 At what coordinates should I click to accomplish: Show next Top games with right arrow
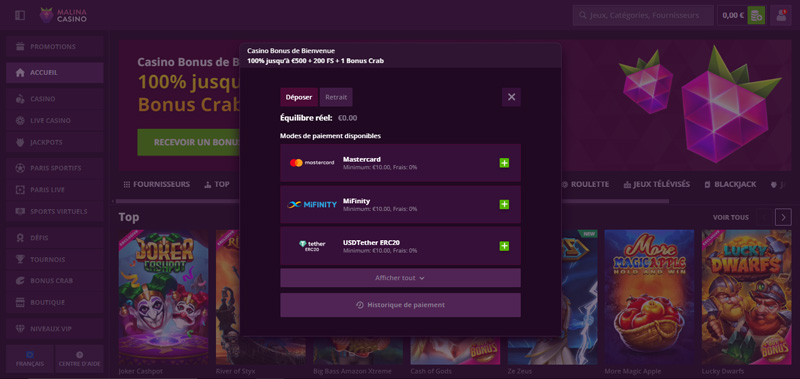point(783,217)
